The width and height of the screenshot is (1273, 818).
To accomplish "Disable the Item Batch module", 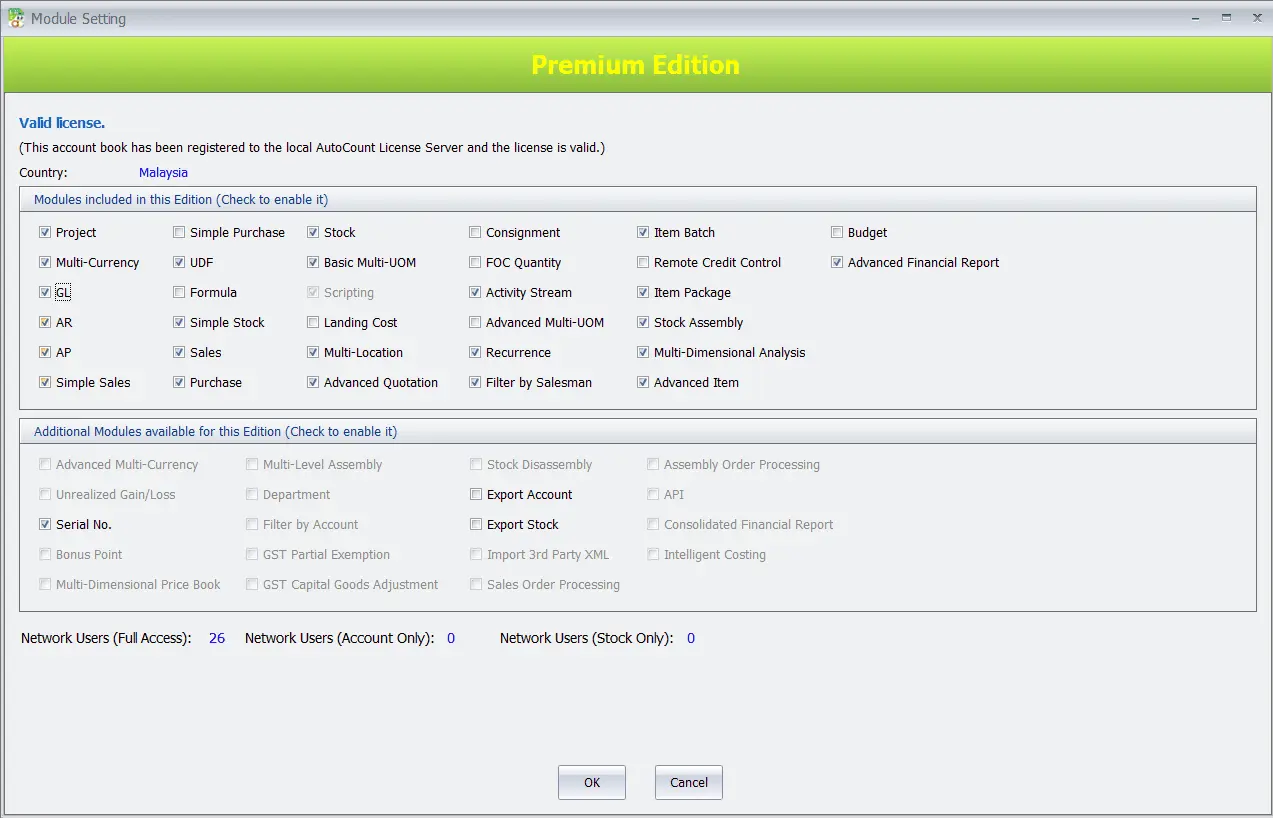I will [x=642, y=232].
